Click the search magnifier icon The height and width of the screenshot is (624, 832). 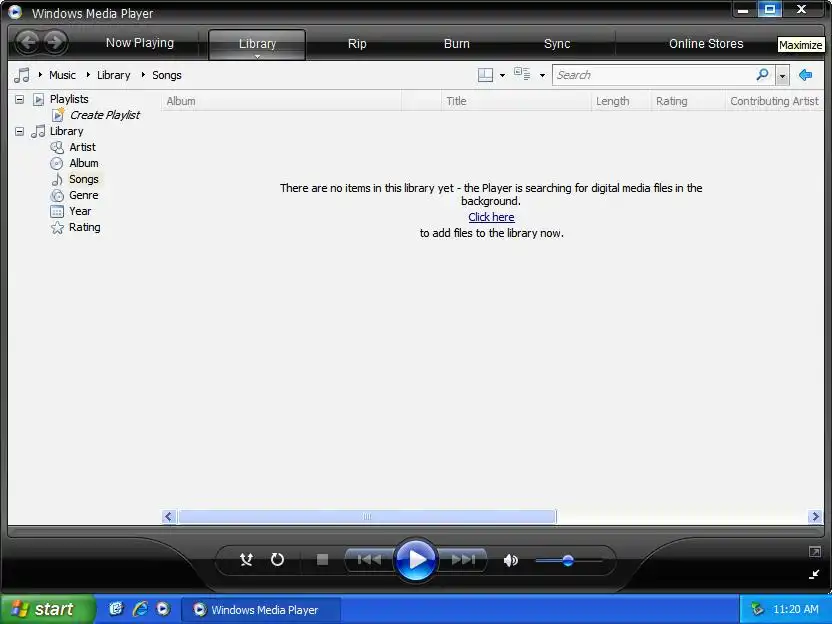click(762, 74)
